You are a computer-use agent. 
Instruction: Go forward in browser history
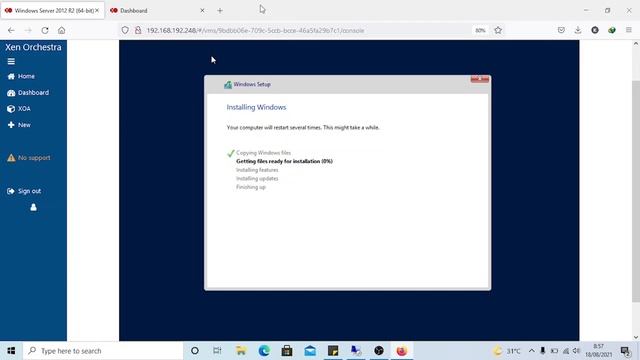pos(28,30)
